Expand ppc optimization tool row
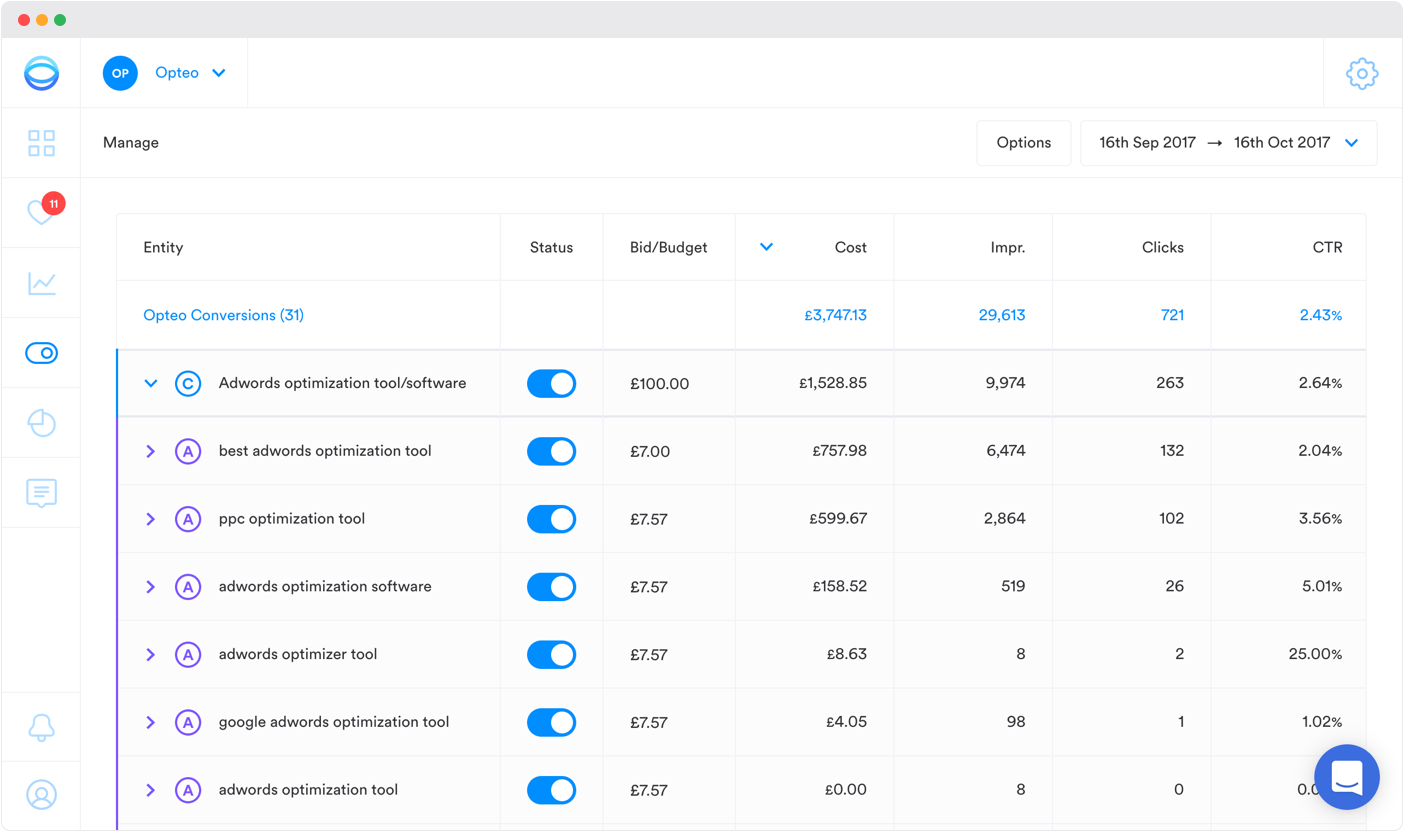The image size is (1404, 832). (151, 519)
